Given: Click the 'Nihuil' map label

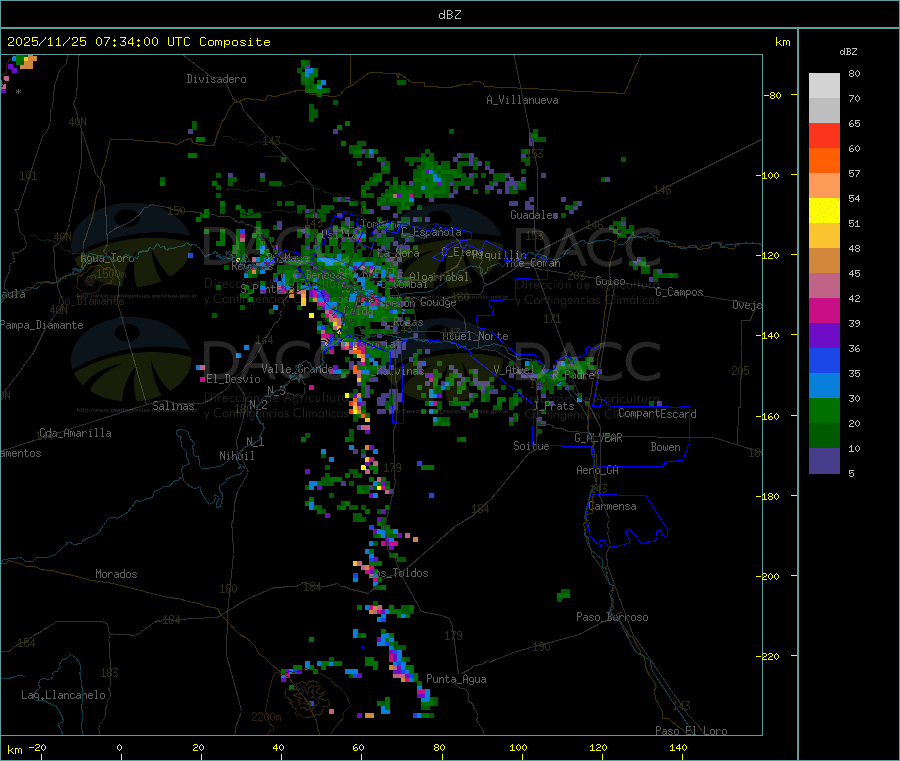Looking at the screenshot, I should (x=237, y=456).
